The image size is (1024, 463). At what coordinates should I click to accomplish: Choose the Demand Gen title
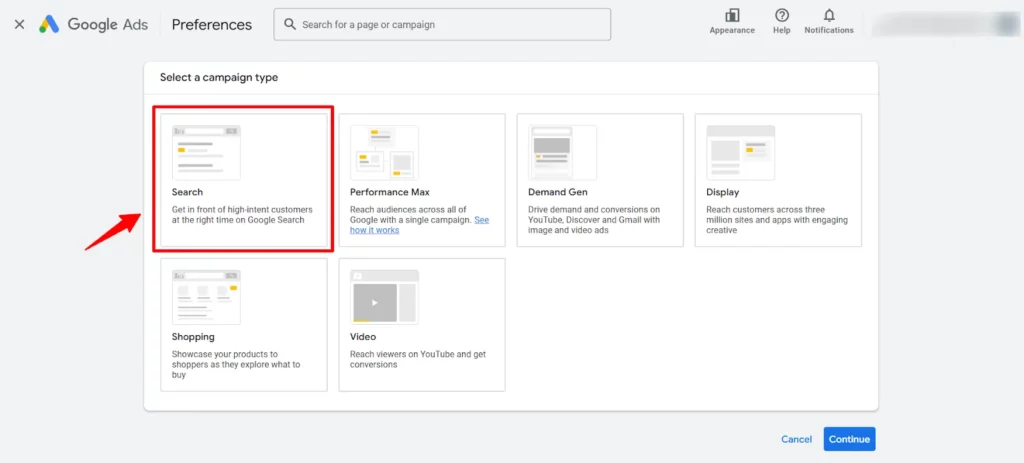(558, 193)
